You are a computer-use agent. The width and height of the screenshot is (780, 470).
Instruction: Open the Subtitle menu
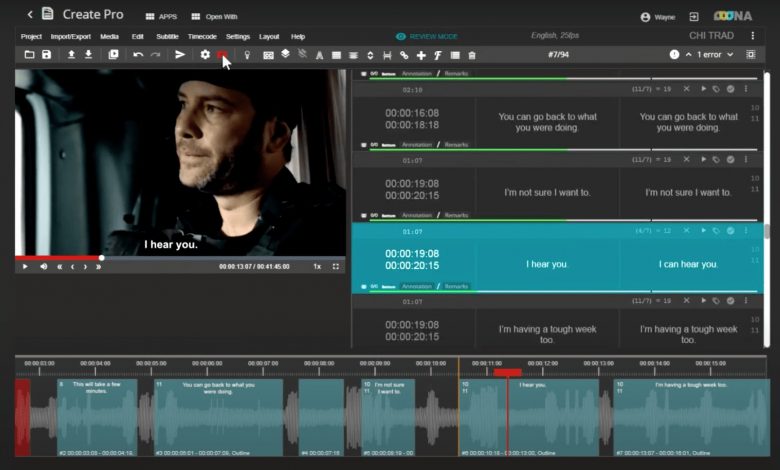(167, 36)
